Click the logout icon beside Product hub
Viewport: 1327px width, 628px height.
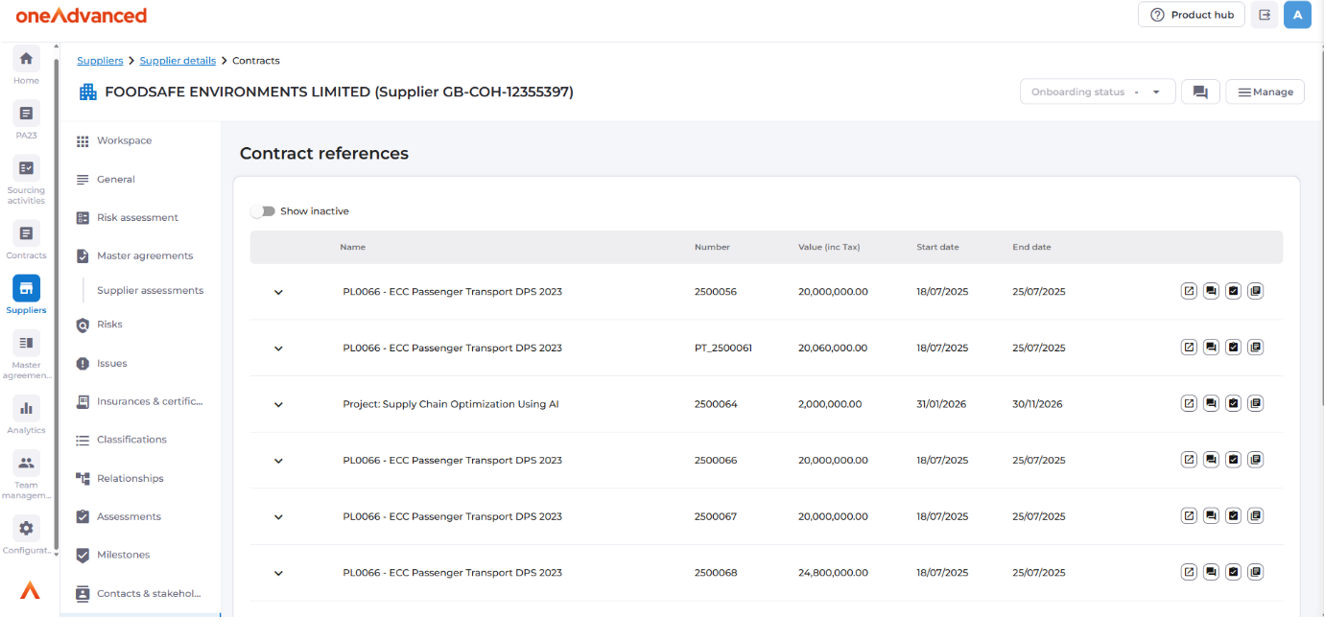coord(1265,15)
